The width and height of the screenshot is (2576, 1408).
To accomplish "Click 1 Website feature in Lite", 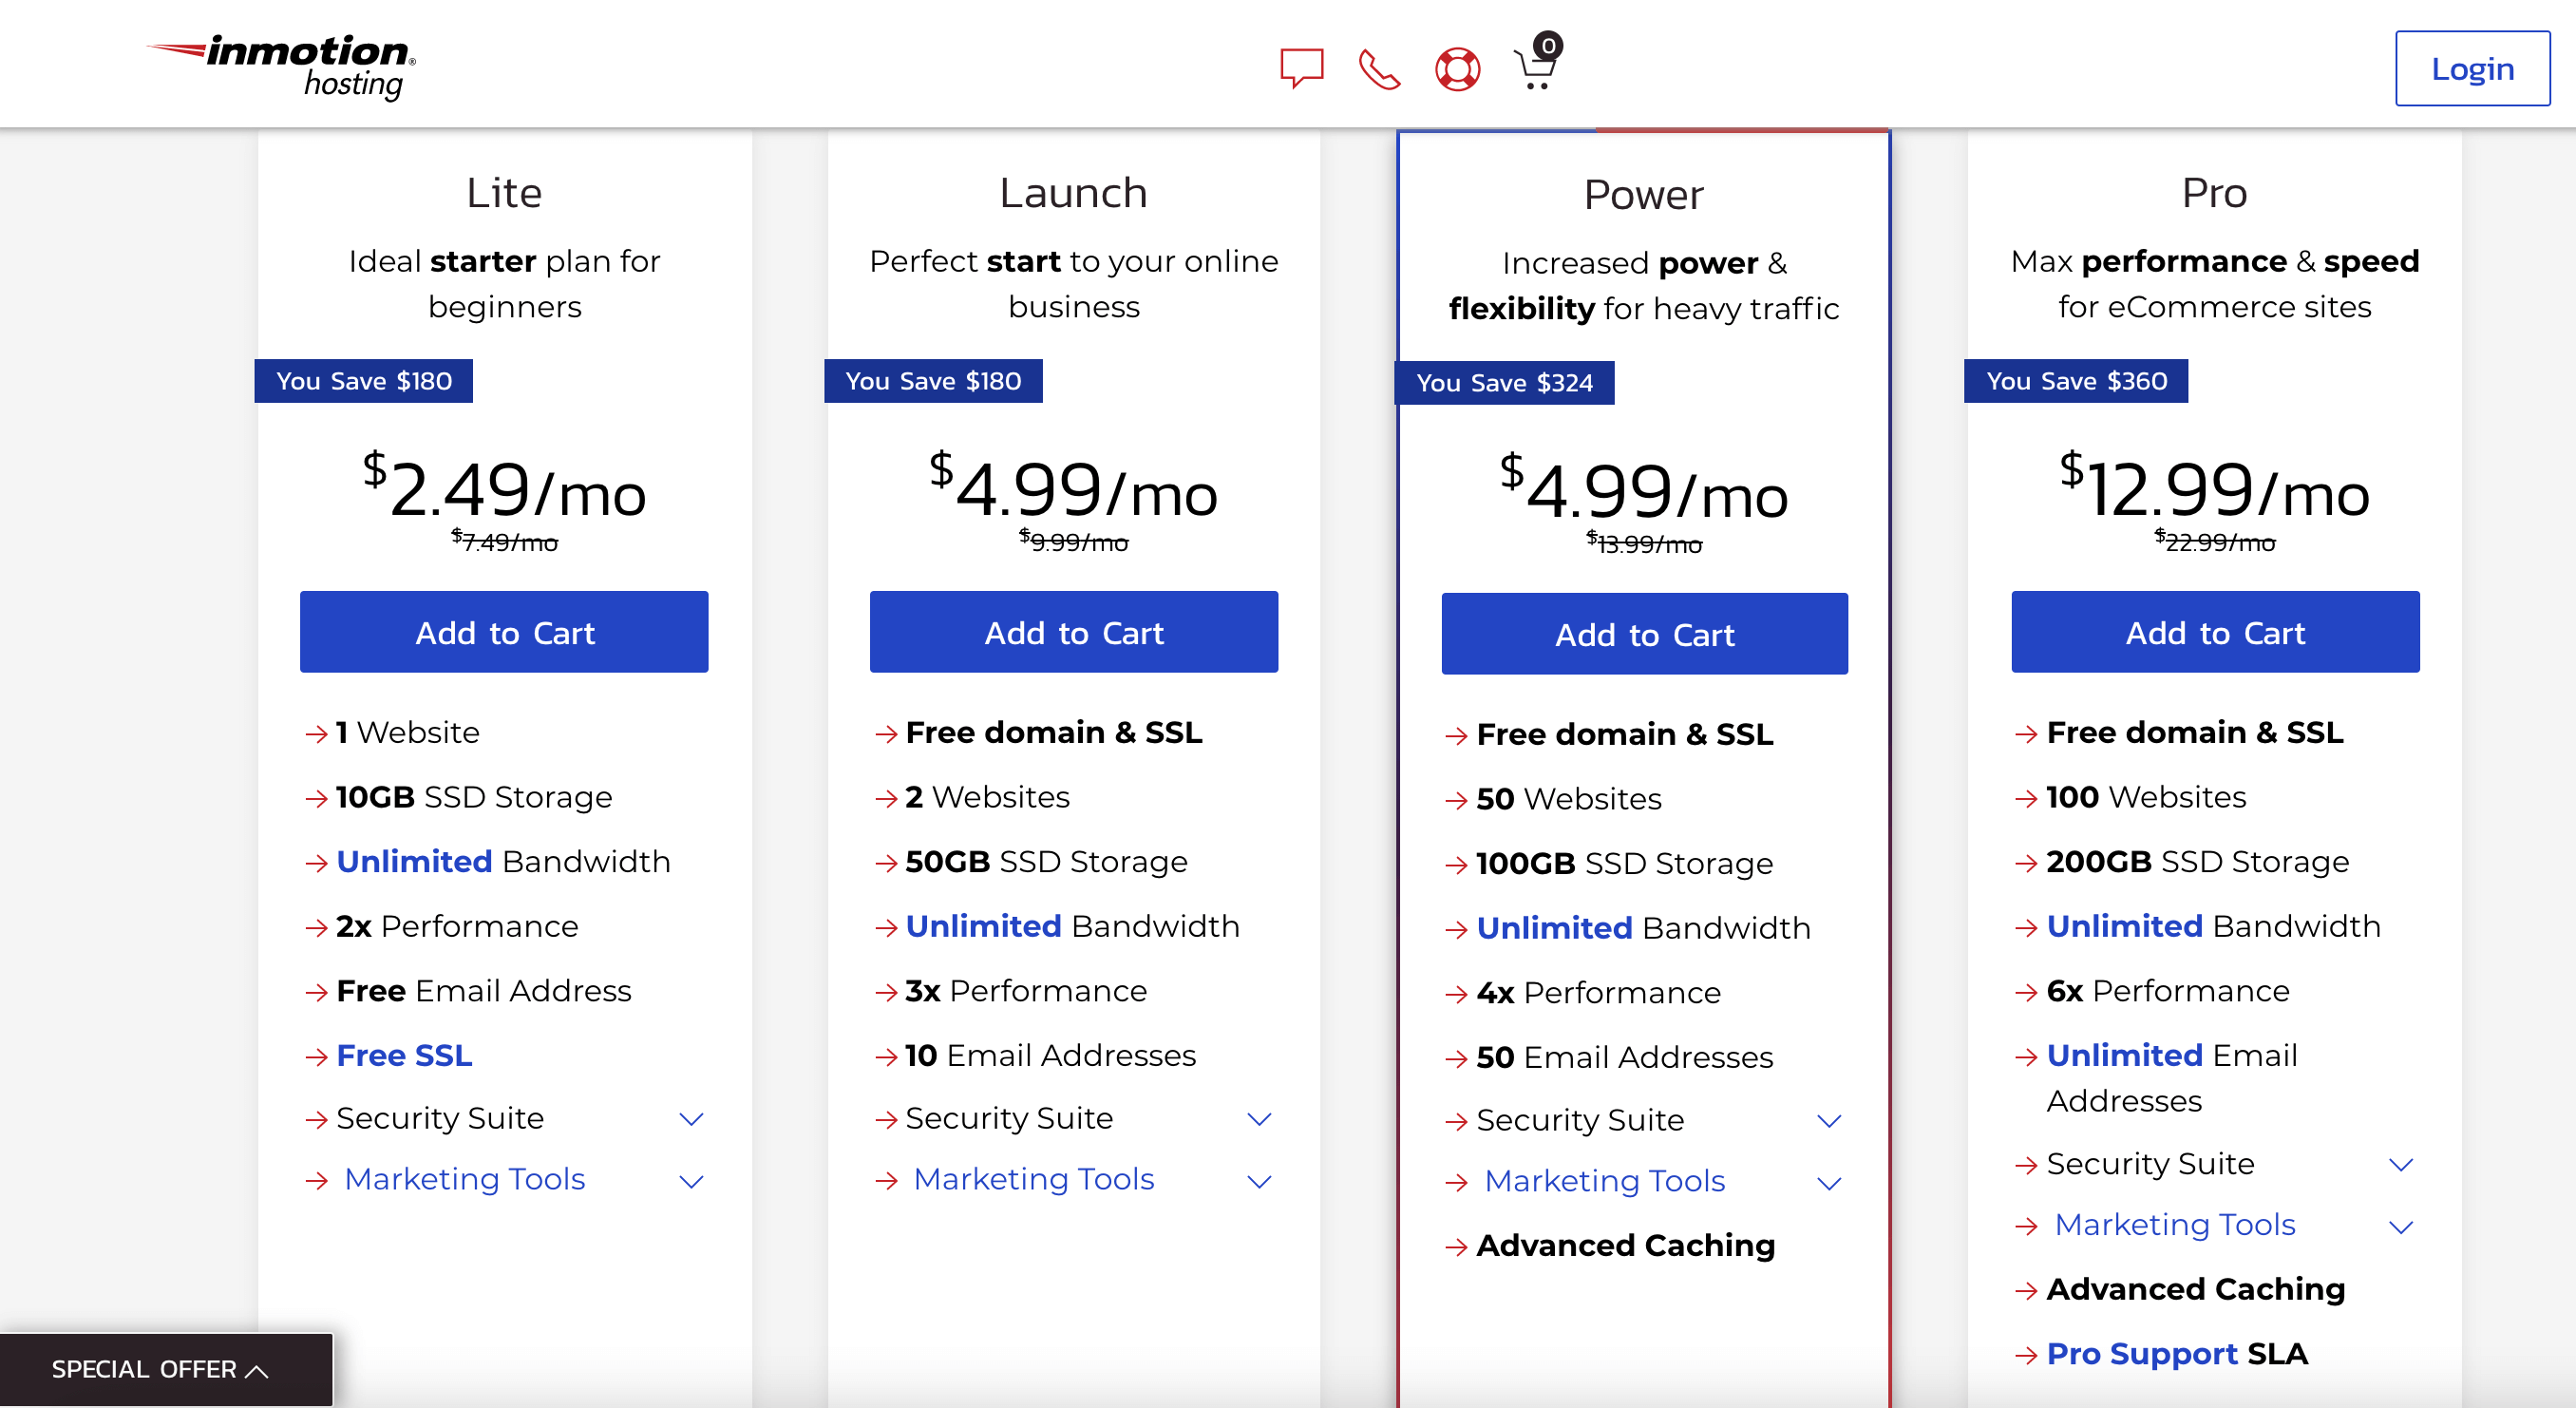I will coord(408,732).
